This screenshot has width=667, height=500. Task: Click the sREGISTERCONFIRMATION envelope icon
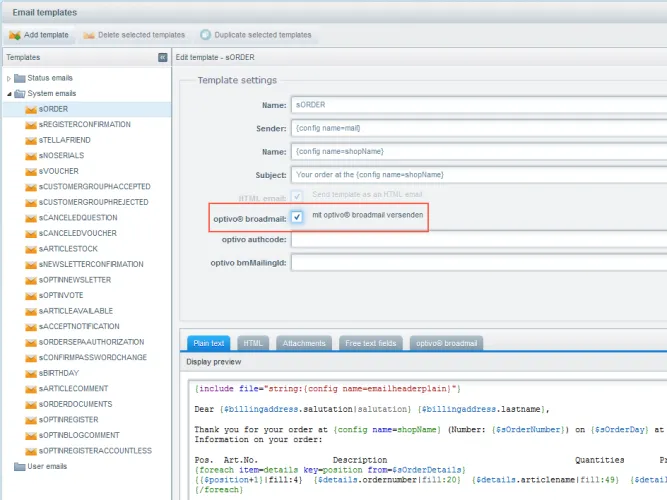pos(31,125)
